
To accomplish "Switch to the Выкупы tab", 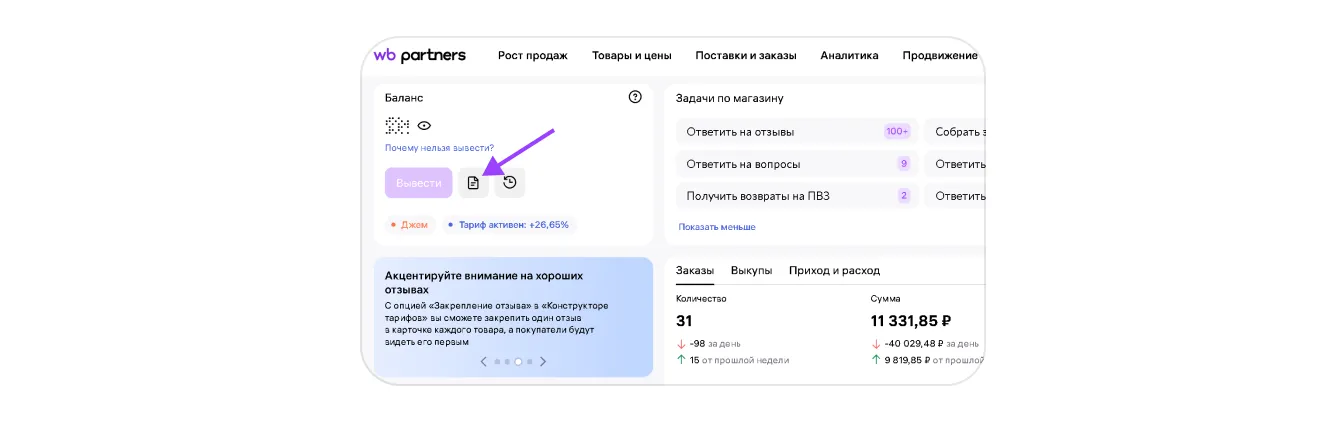I will pyautogui.click(x=751, y=271).
